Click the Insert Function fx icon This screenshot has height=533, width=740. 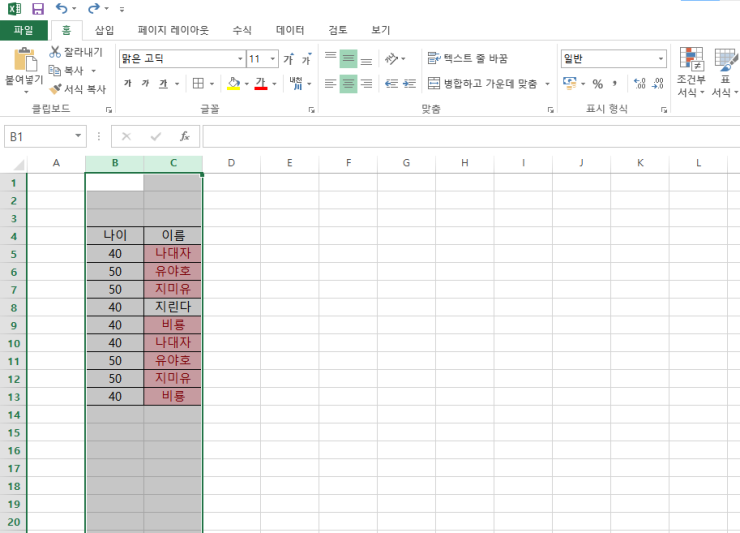tap(185, 136)
